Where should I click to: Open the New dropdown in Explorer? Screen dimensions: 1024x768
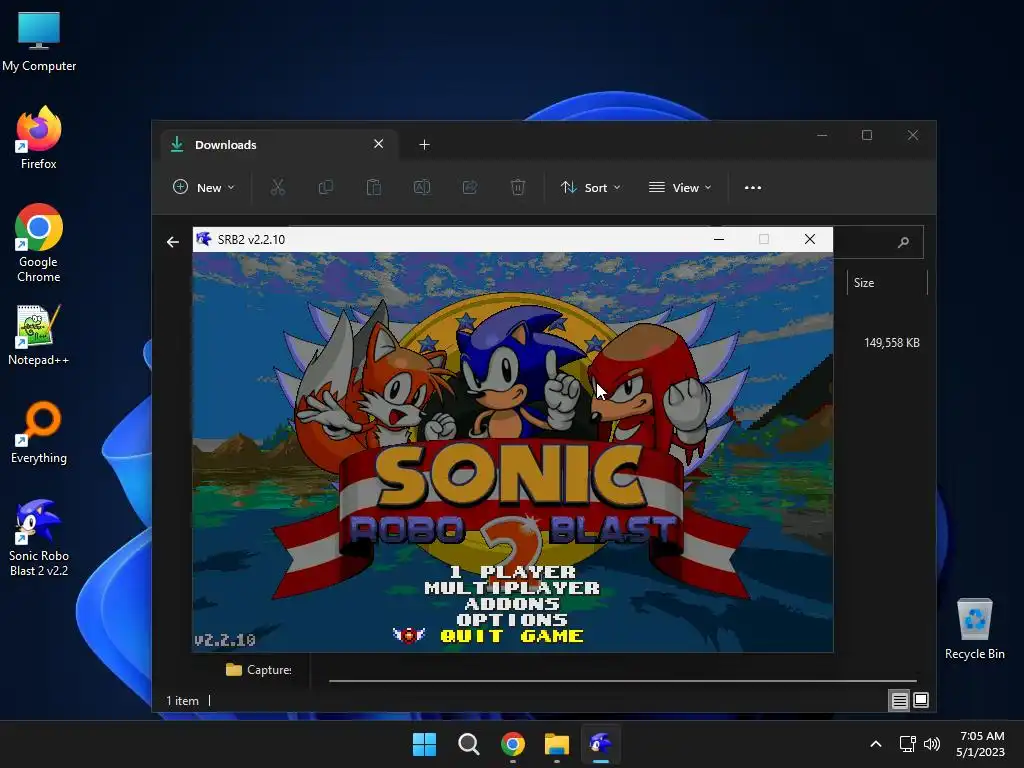203,187
